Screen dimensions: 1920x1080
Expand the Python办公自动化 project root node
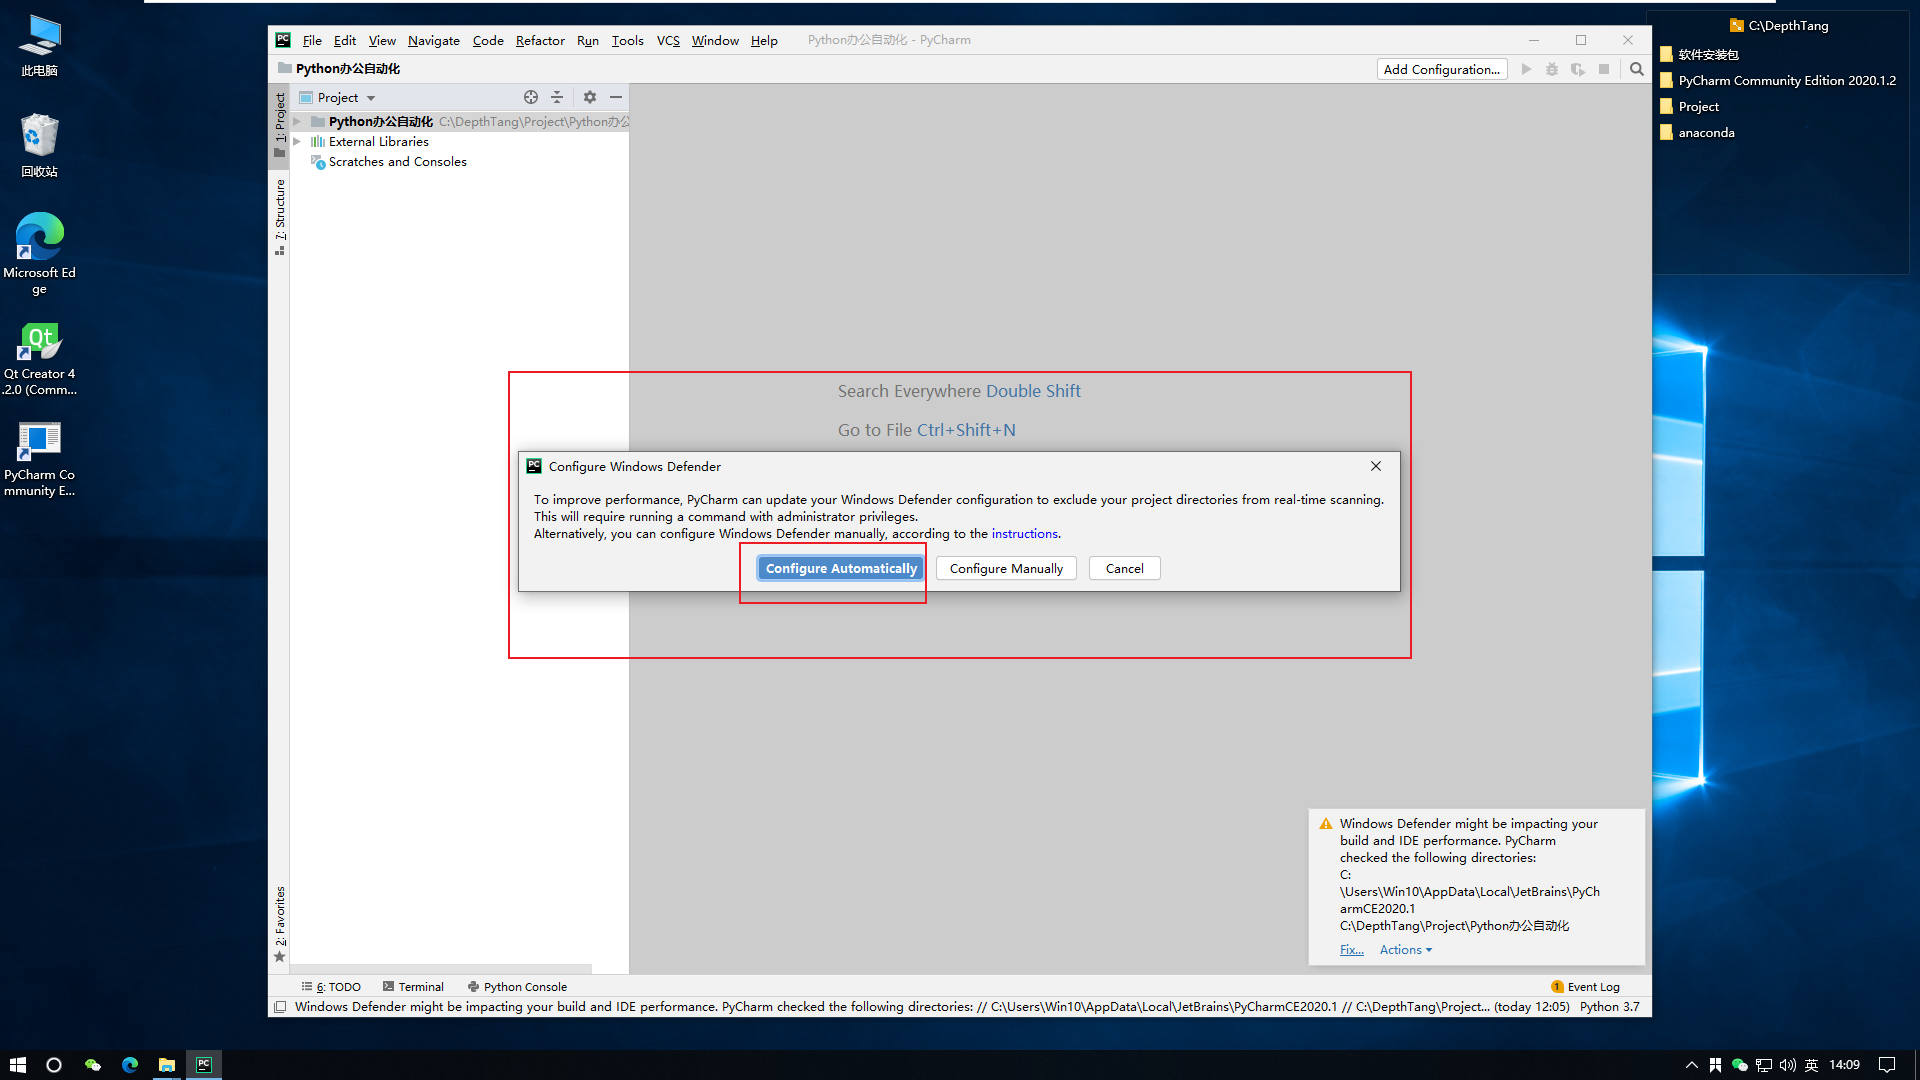(x=297, y=121)
